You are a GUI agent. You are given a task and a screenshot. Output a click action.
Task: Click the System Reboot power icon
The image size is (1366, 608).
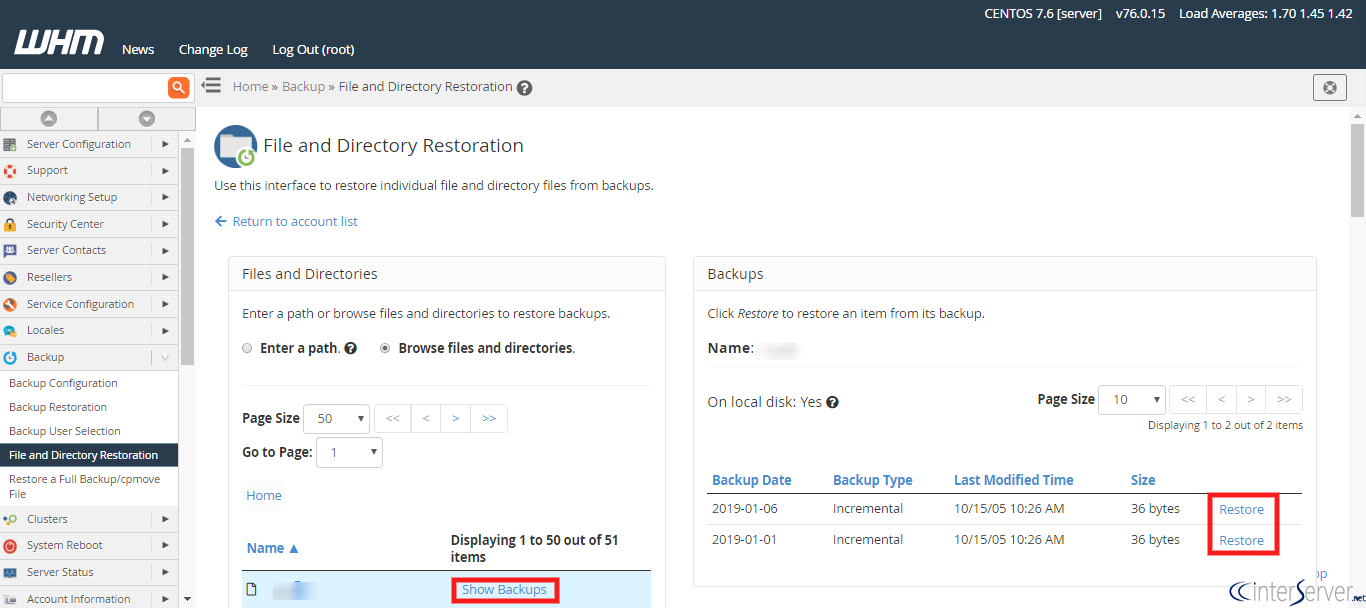10,546
